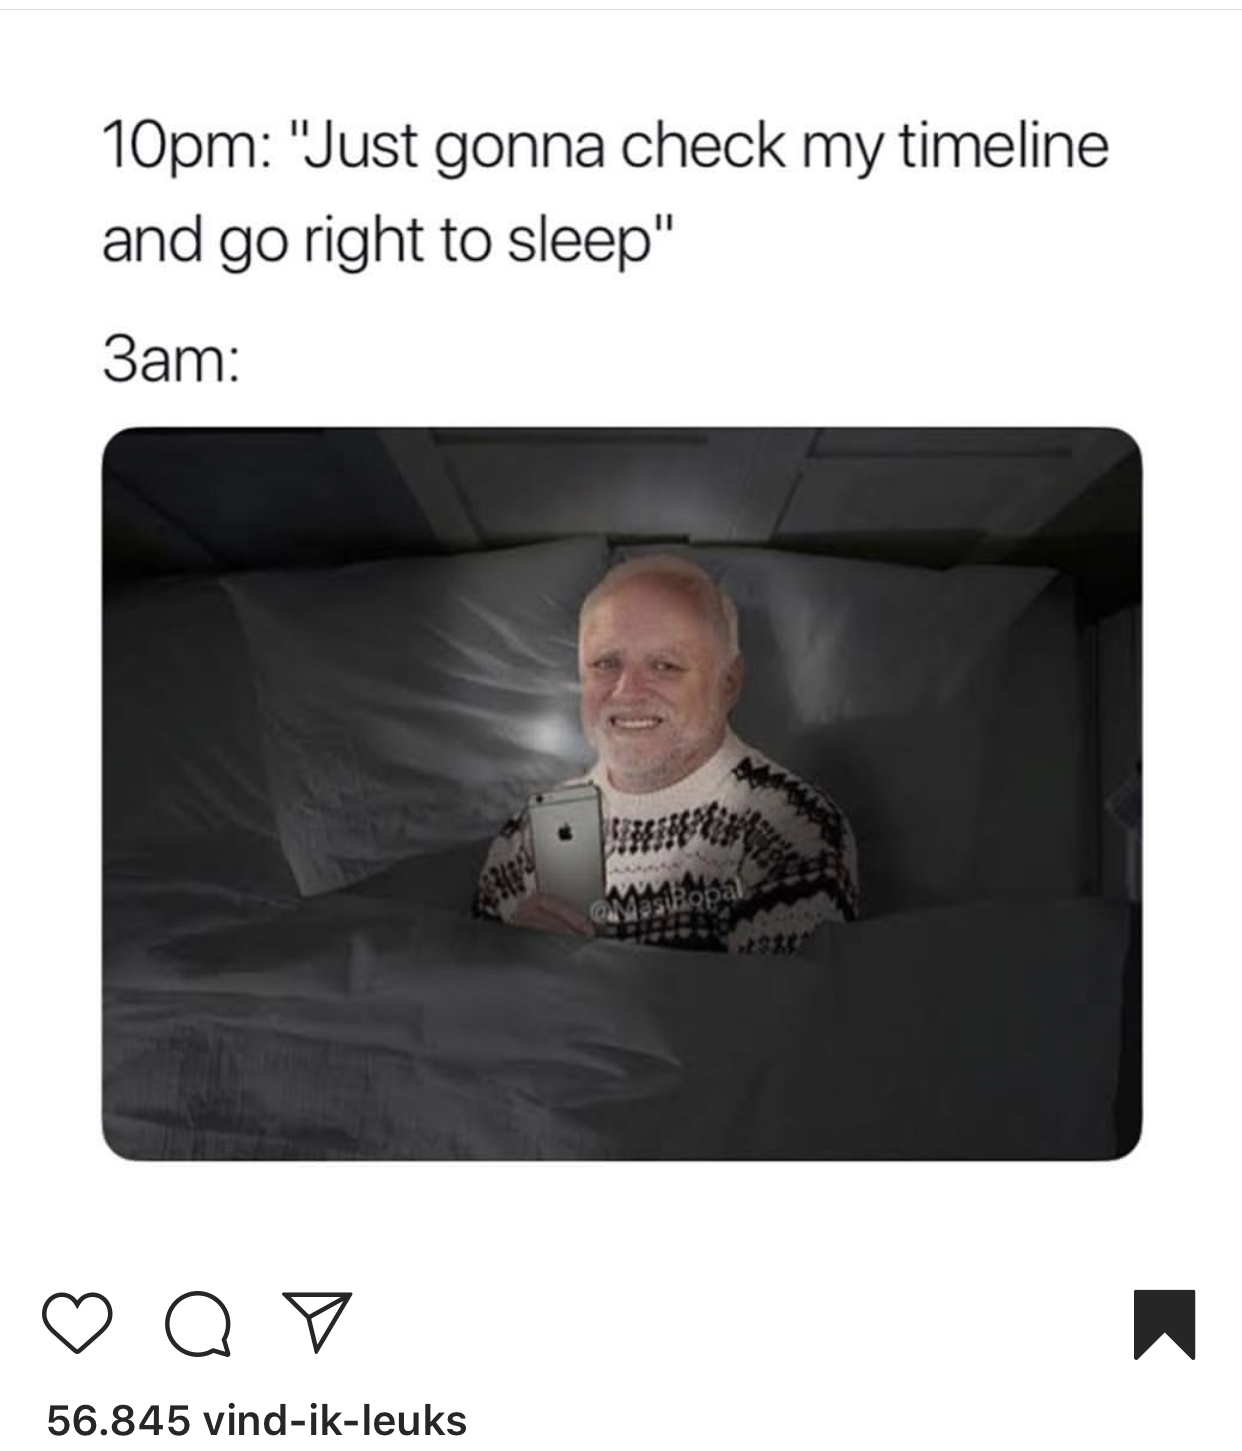Screen dimensions: 1242x1451
Task: Open the 56.845 vind-ik-leuks likes list
Action: (257, 1420)
